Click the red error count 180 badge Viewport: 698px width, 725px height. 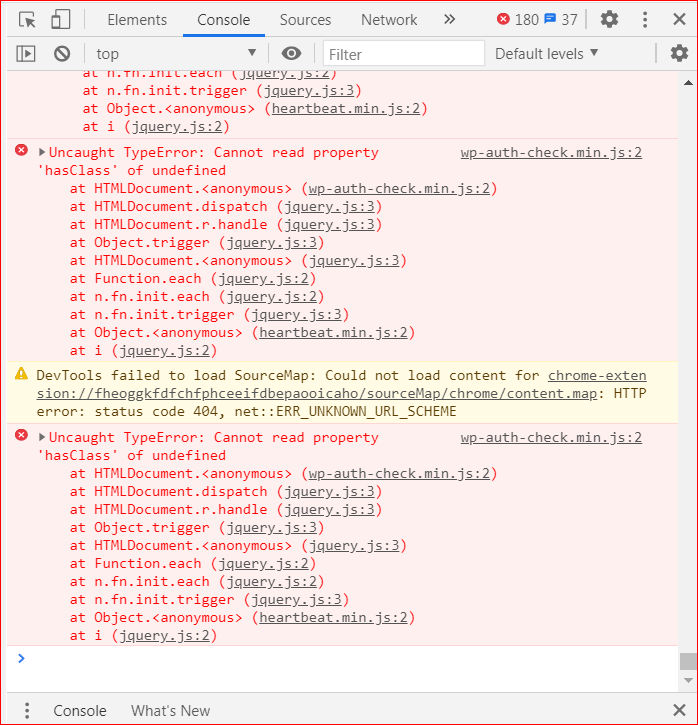coord(518,19)
